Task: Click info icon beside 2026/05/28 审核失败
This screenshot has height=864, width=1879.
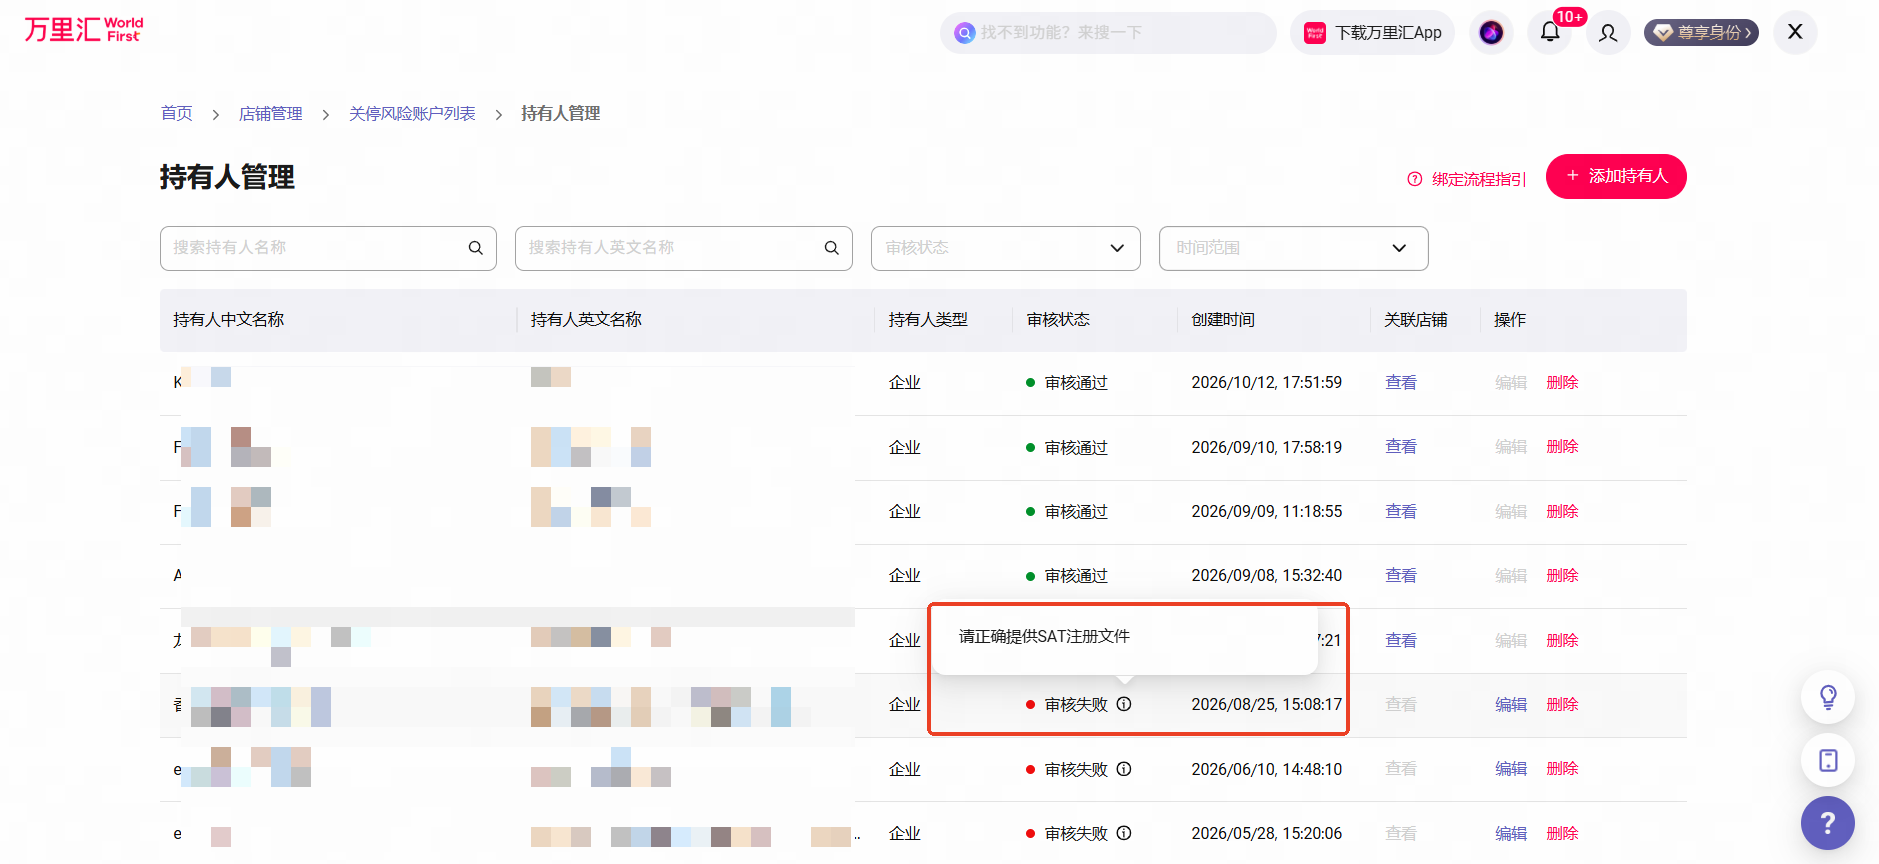Action: (x=1124, y=833)
